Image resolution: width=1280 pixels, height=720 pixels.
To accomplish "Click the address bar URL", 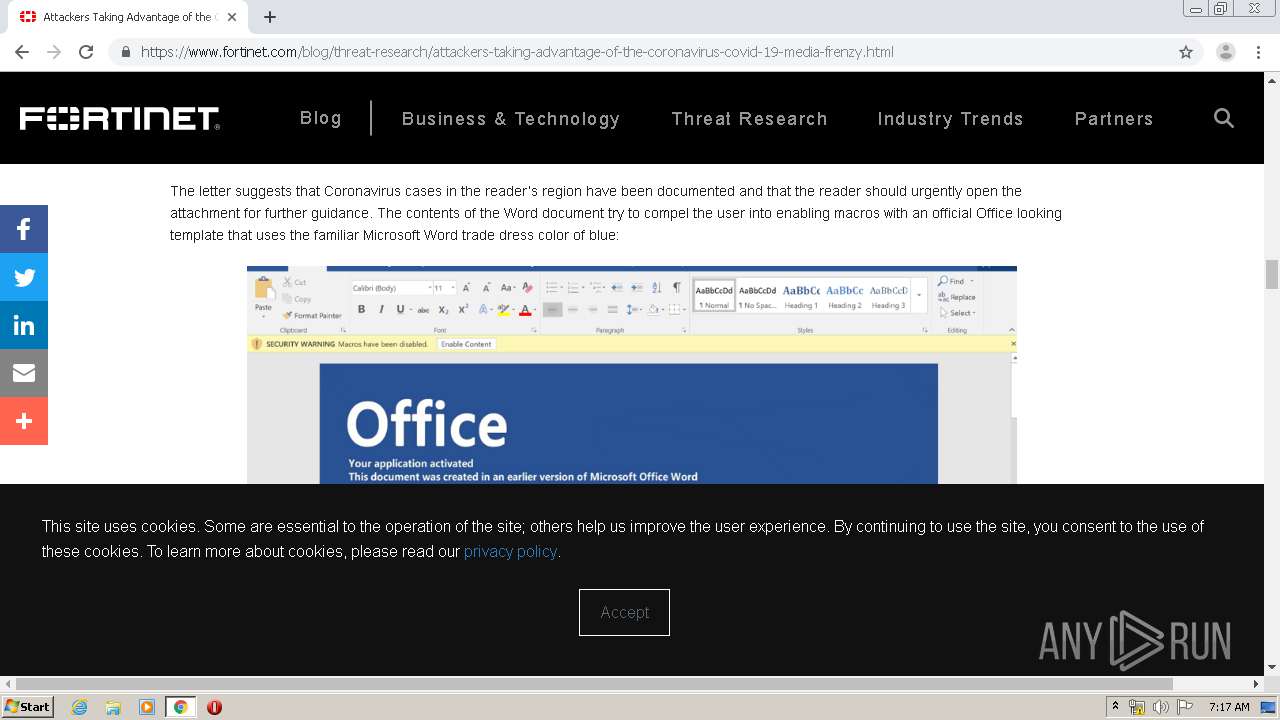I will pos(517,52).
